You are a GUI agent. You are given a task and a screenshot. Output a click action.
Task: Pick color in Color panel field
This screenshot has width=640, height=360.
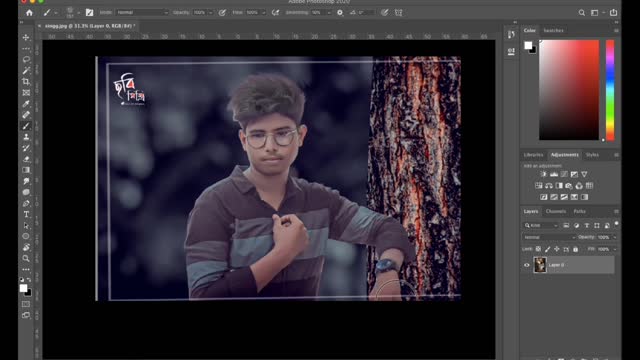click(x=569, y=90)
